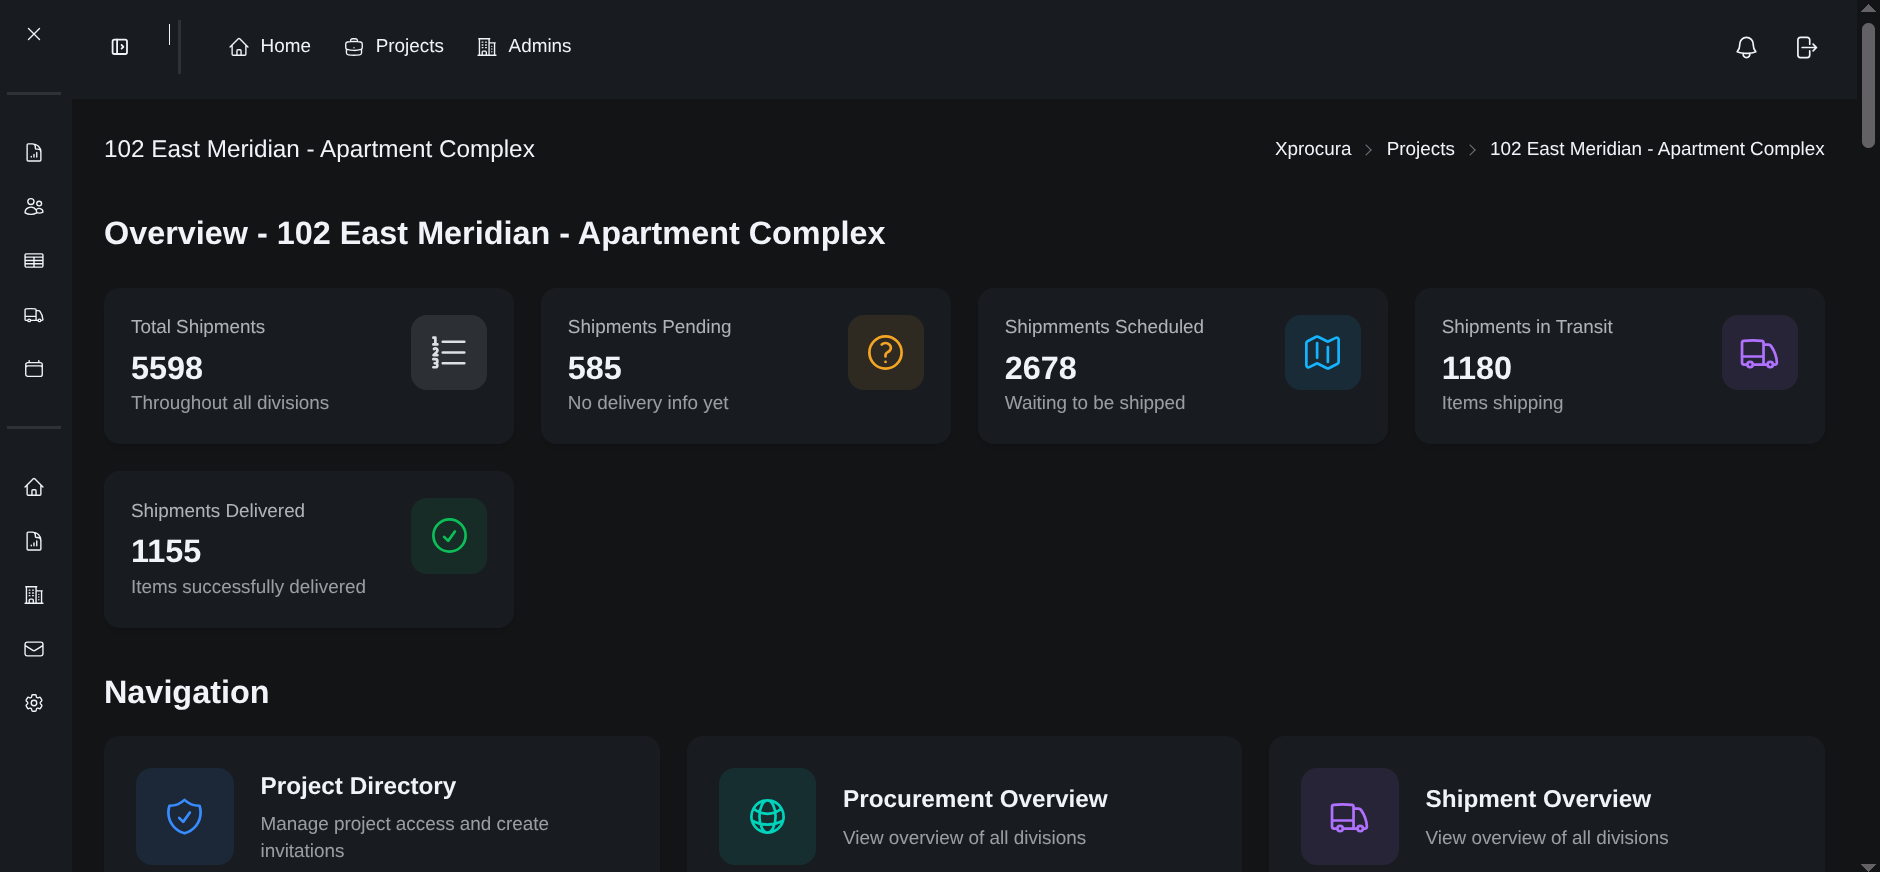
Task: Click the Shipment Overview truck icon
Action: (1350, 816)
